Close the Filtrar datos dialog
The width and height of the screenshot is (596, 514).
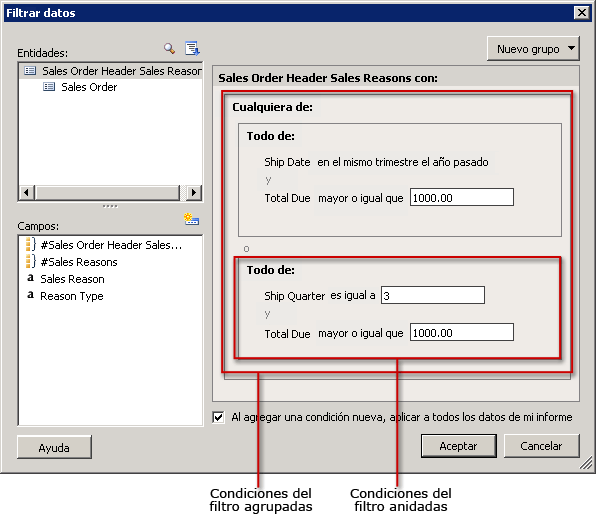(x=582, y=13)
